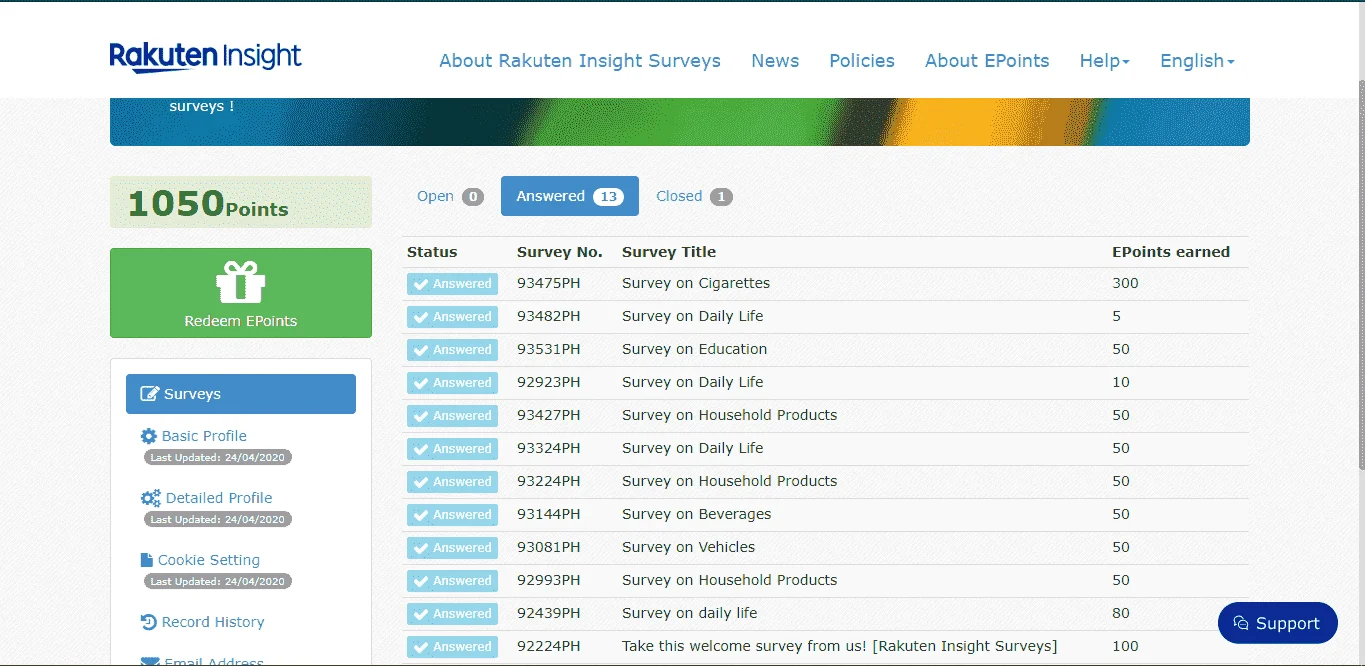This screenshot has height=666, width=1365.
Task: Click the Redeem EPoints button
Action: 241,293
